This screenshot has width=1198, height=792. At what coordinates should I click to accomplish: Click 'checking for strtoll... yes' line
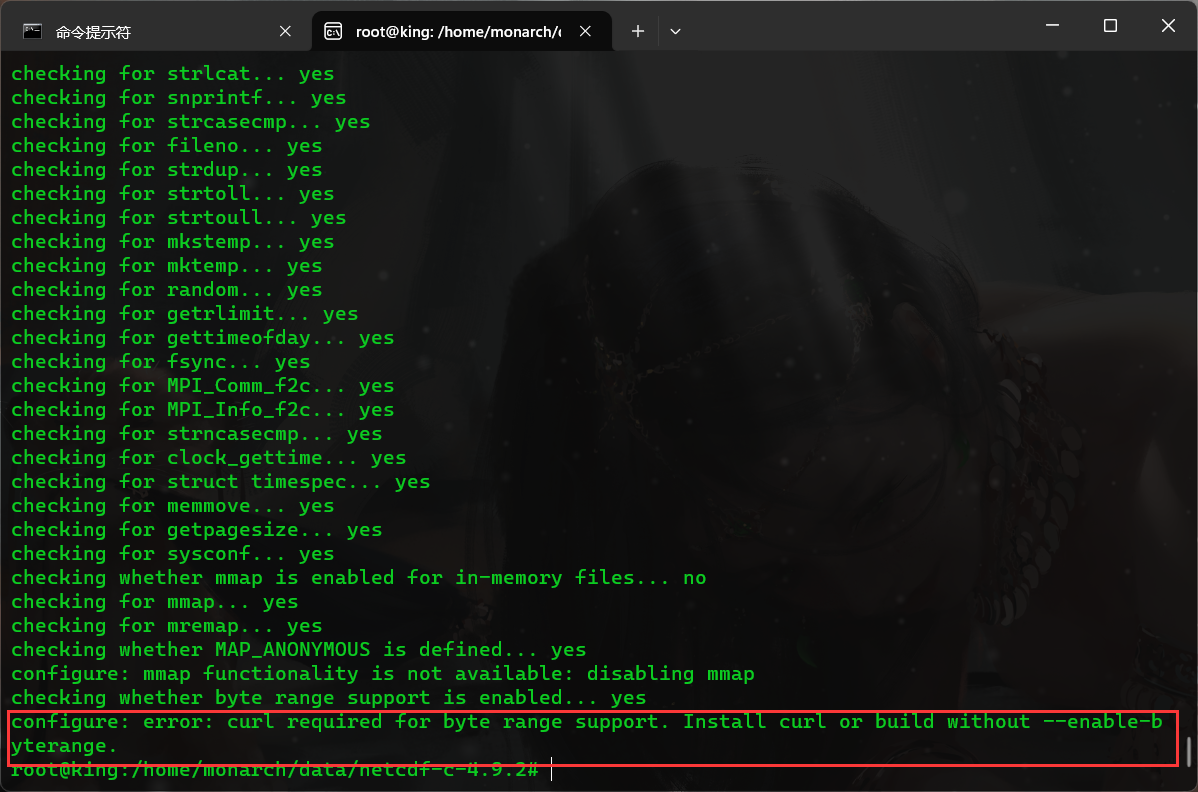pyautogui.click(x=173, y=194)
